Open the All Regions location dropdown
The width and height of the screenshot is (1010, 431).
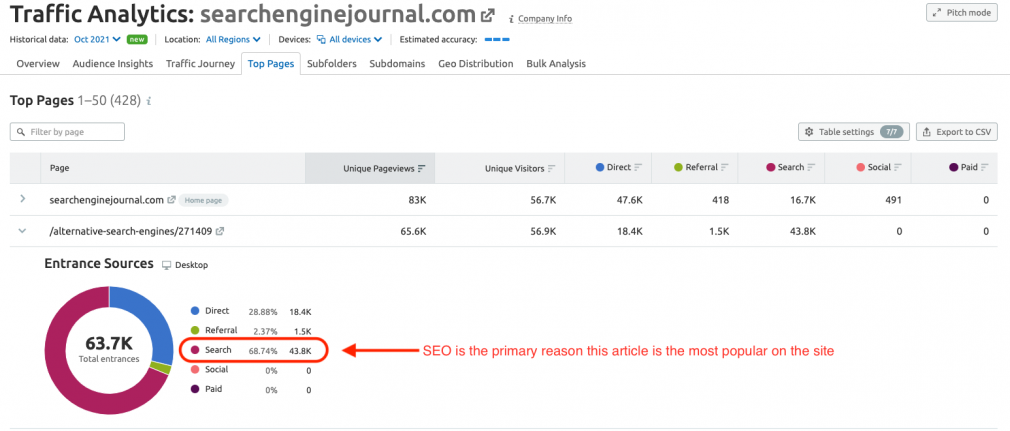233,39
